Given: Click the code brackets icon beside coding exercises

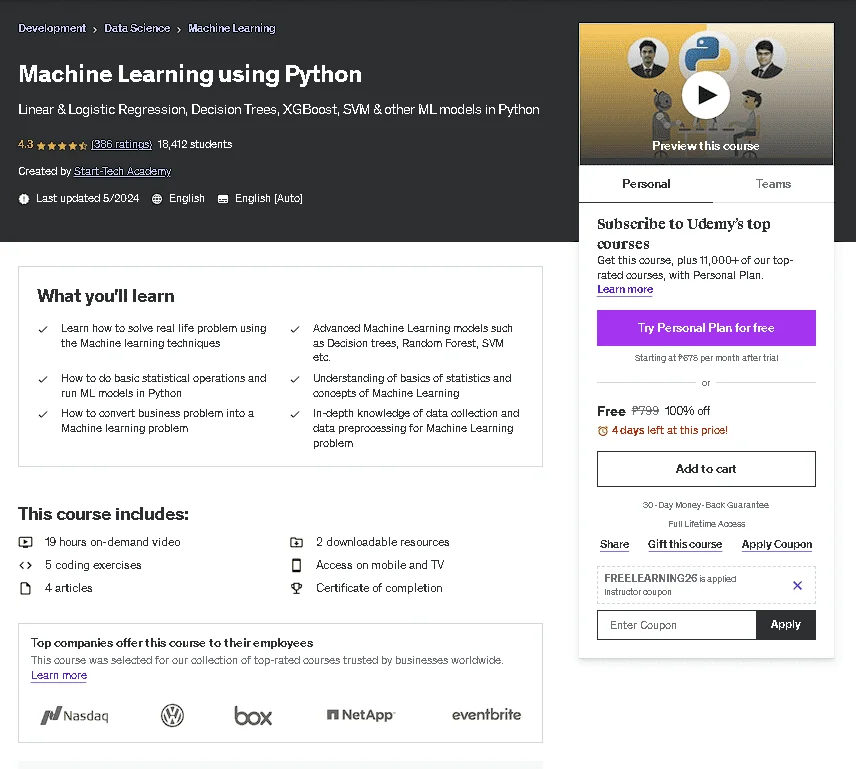Looking at the screenshot, I should tap(26, 565).
